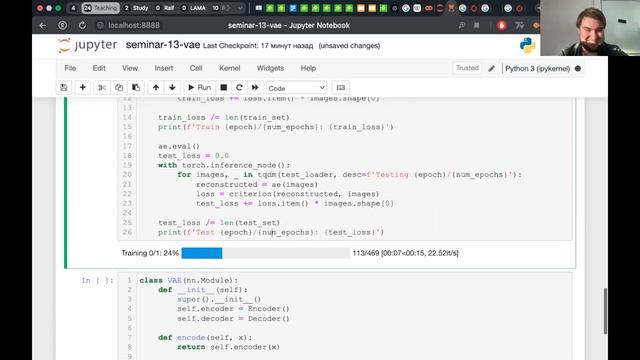This screenshot has height=360, width=640.
Task: Open the Cell menu
Action: pos(196,68)
